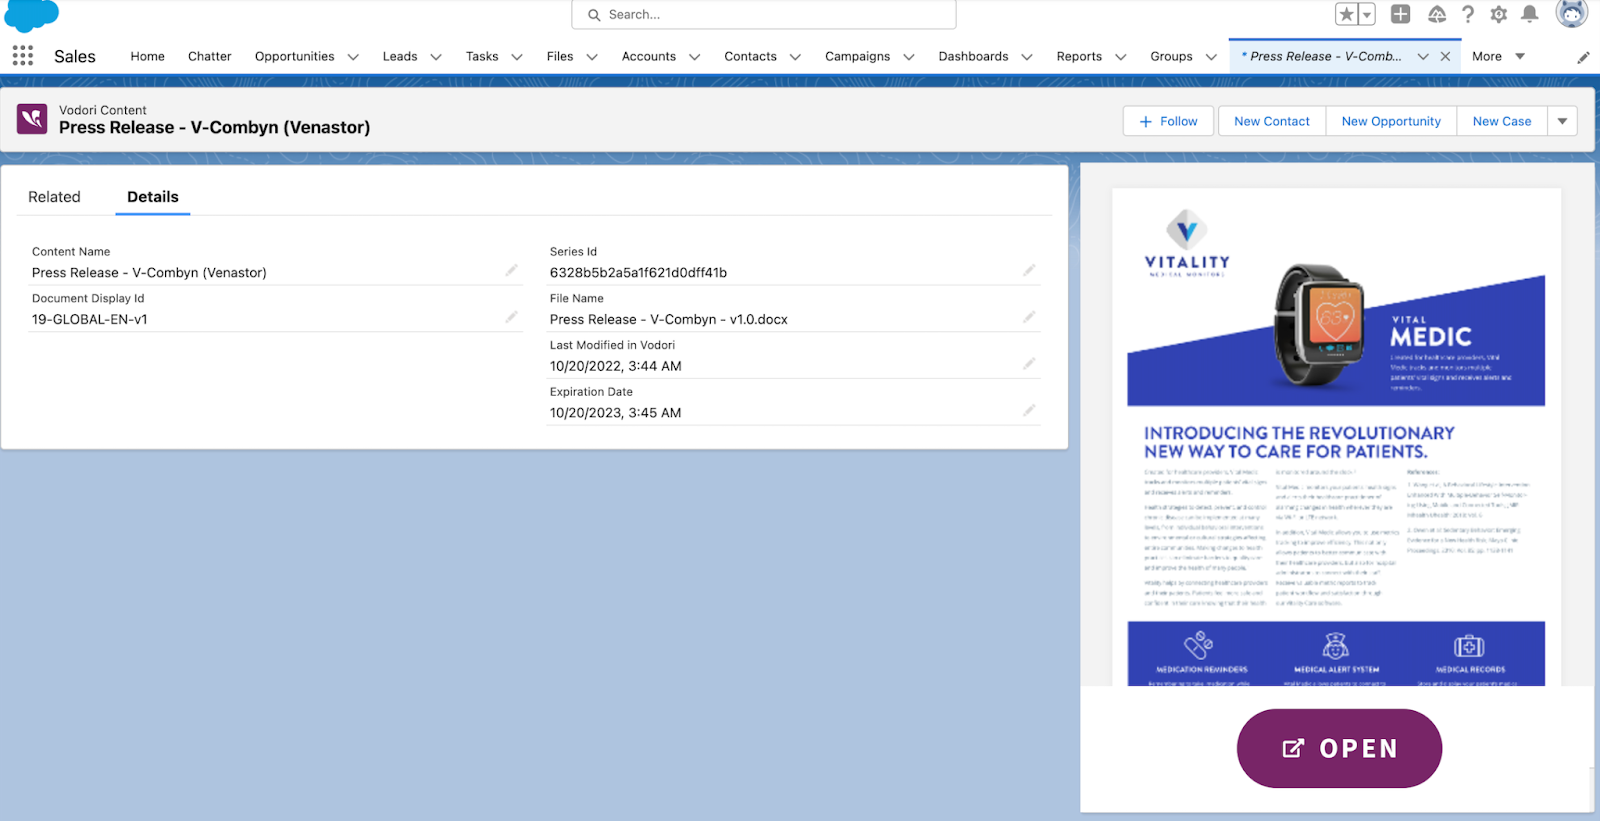Open the user profile avatar
This screenshot has height=821, width=1600.
point(1572,13)
